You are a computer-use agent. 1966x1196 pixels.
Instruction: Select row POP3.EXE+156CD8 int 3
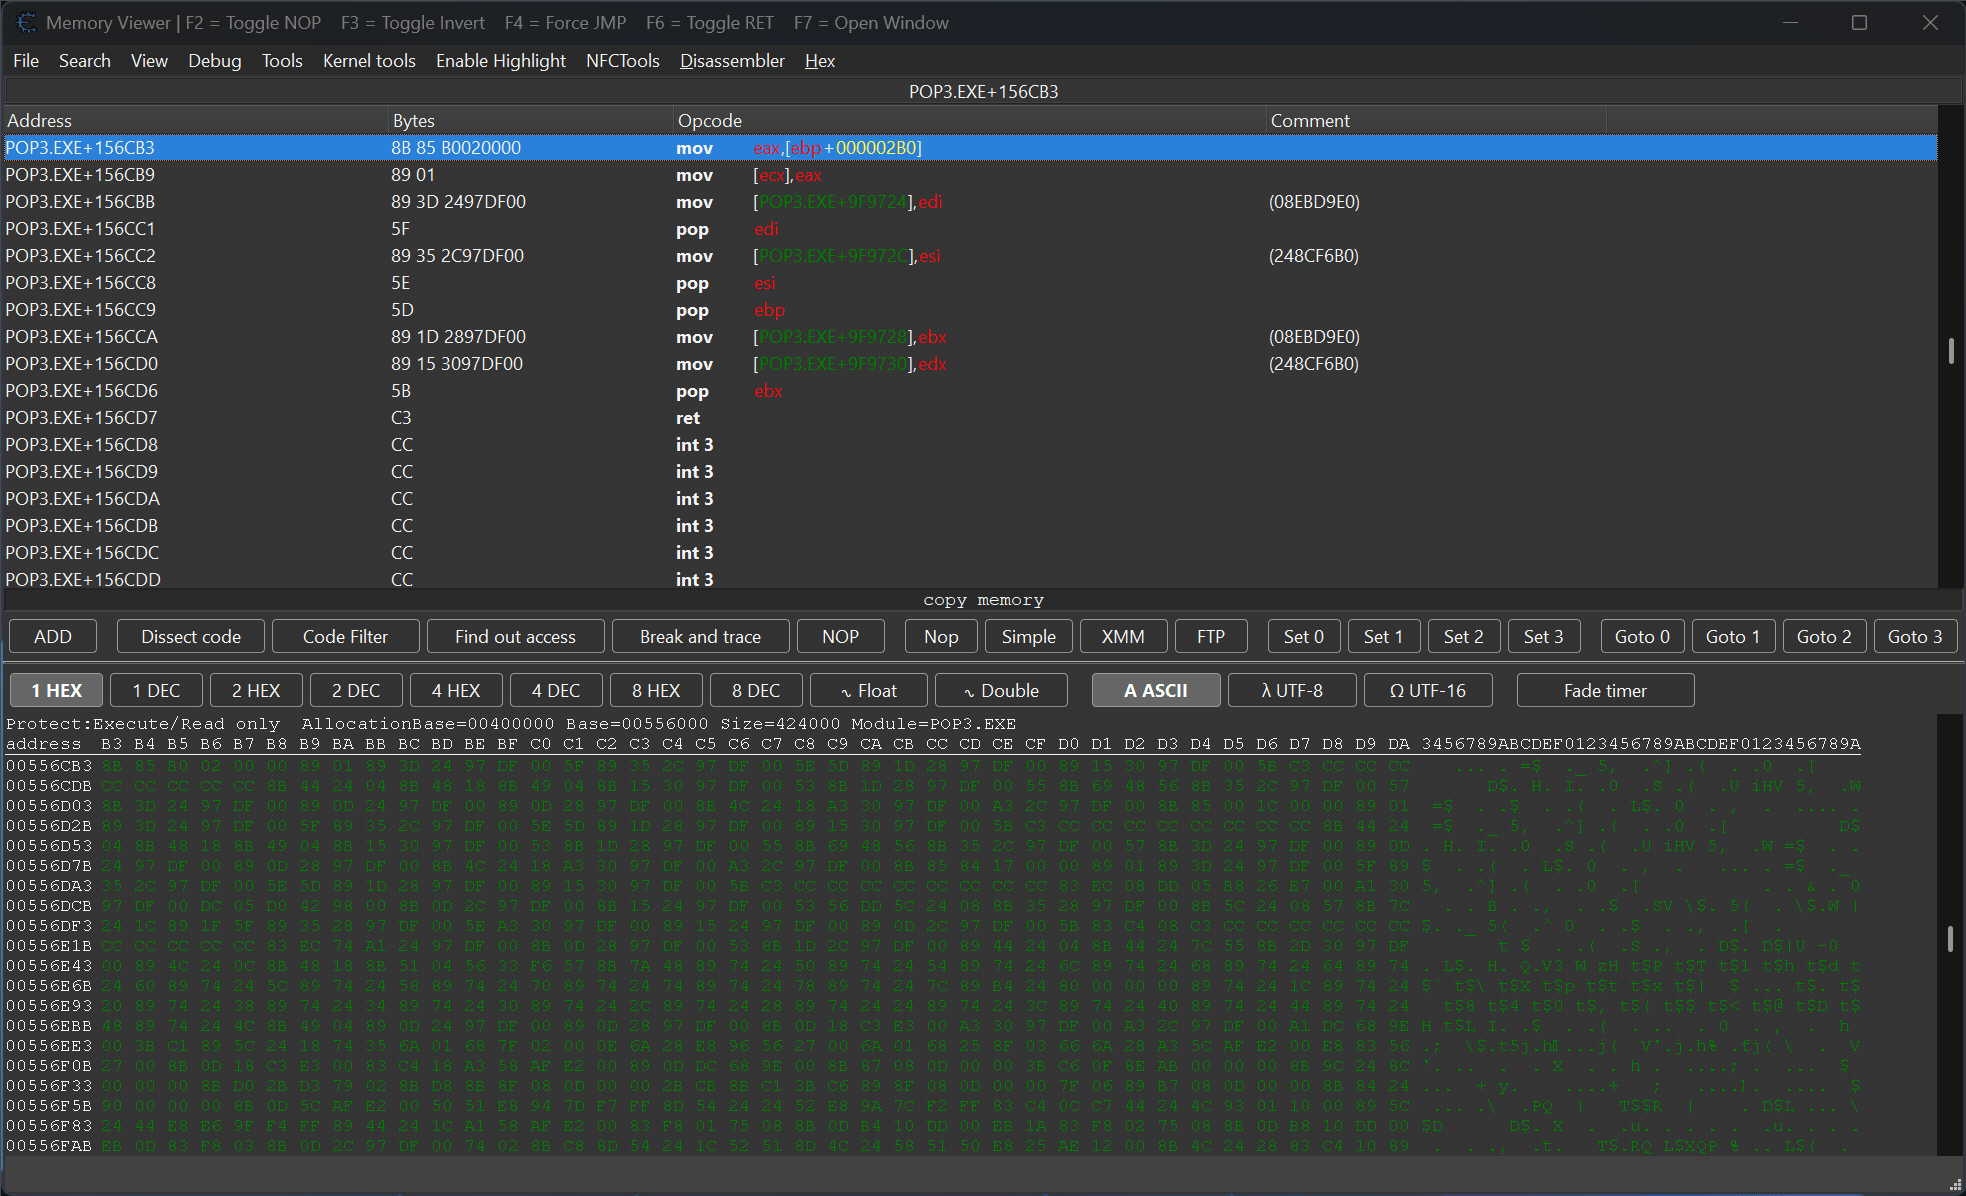pos(970,444)
